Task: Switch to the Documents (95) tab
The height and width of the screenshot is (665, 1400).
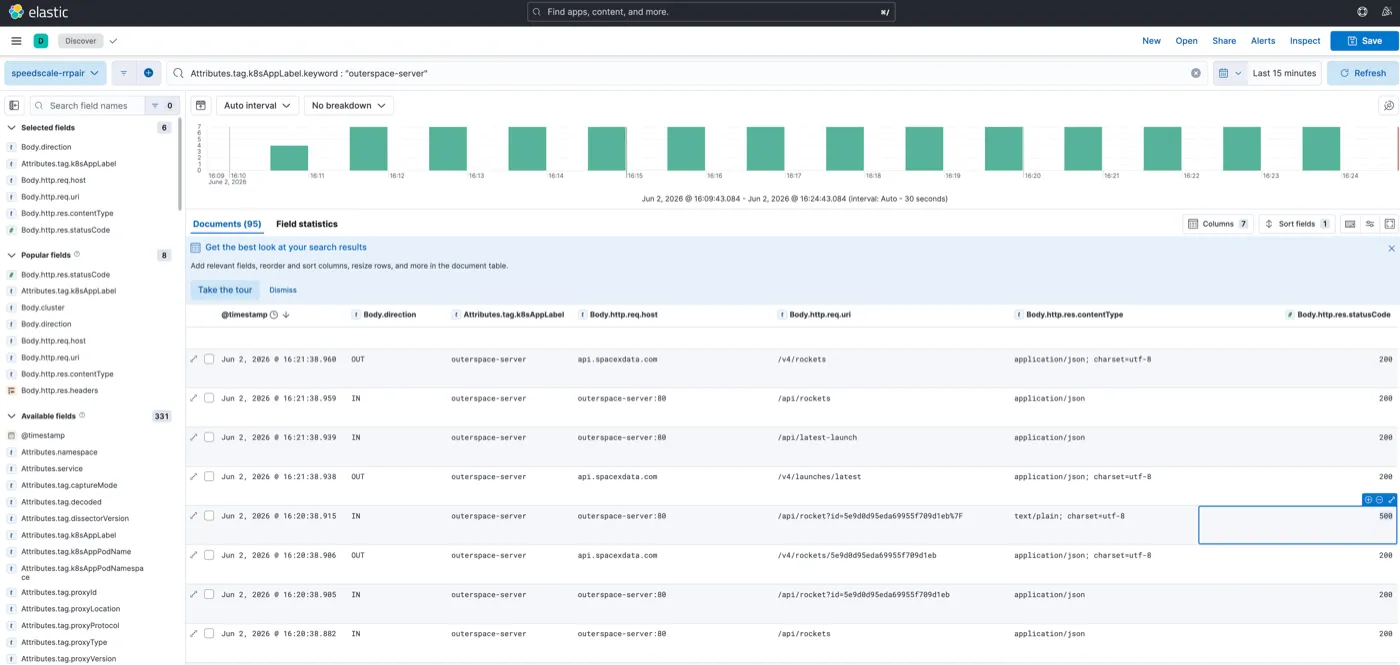Action: point(227,224)
